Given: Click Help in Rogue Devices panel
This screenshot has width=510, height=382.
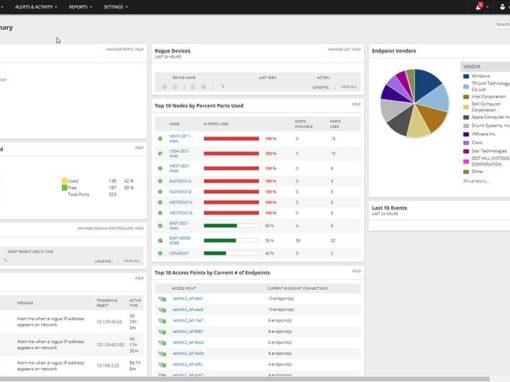Looking at the screenshot, I should pyautogui.click(x=356, y=49).
